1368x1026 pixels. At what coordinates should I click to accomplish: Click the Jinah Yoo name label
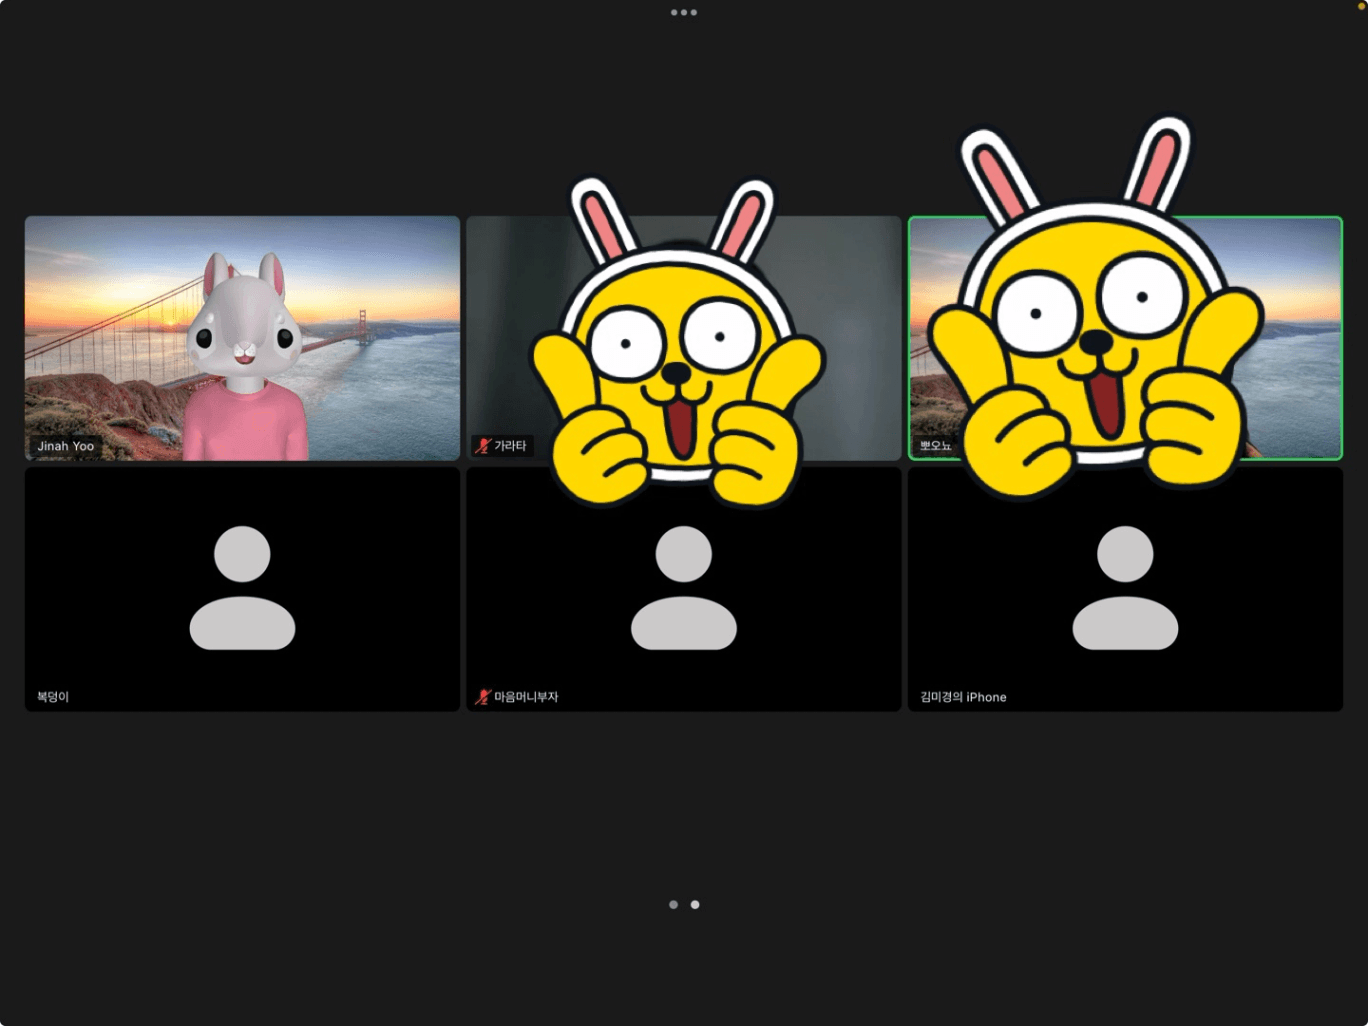coord(66,446)
